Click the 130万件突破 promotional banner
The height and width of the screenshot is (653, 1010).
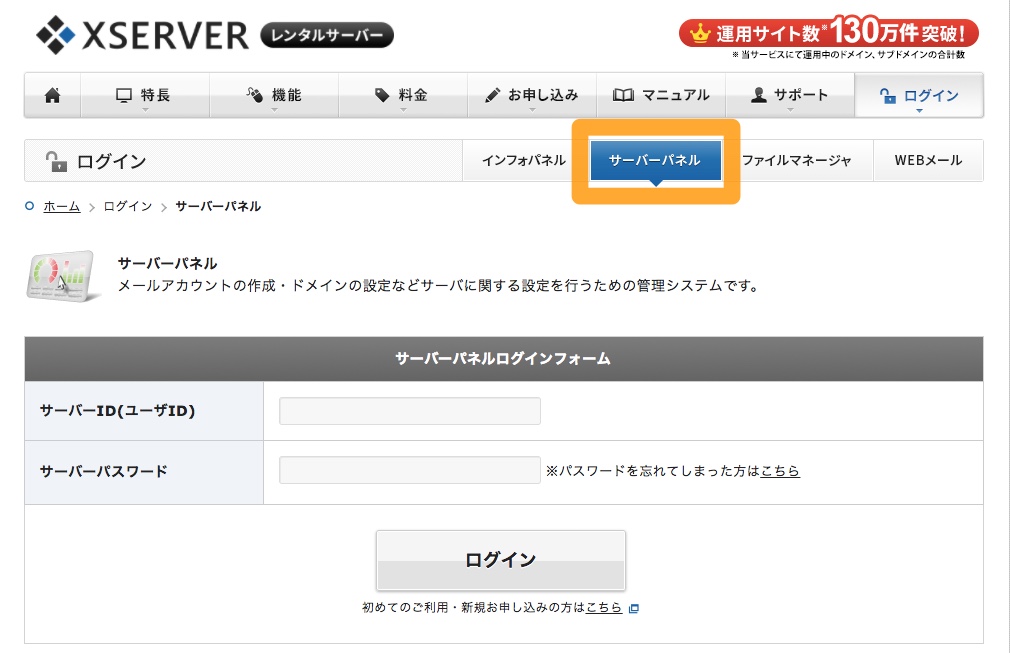point(829,33)
